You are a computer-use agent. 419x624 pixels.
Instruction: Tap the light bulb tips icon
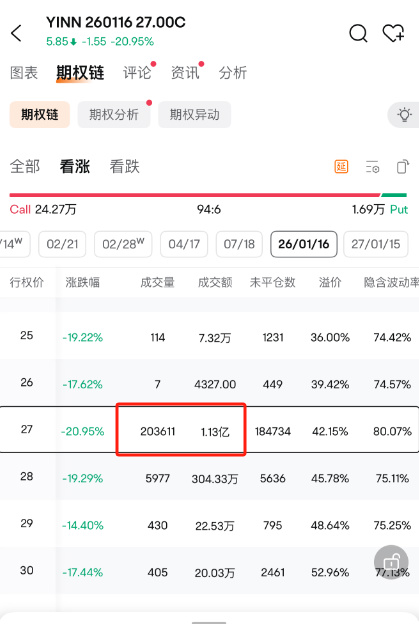[x=404, y=115]
